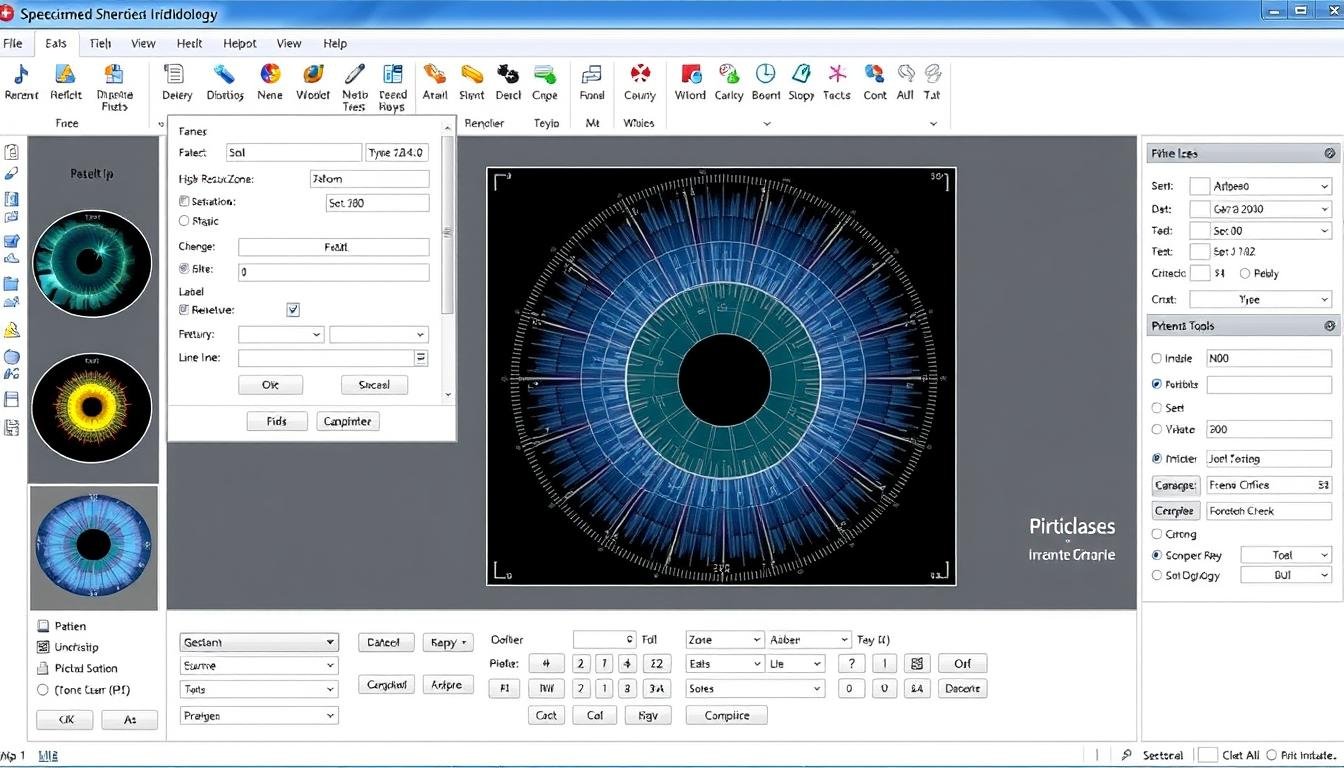This screenshot has height=768, width=1344.
Task: Click the Recent music note icon
Action: point(21,75)
